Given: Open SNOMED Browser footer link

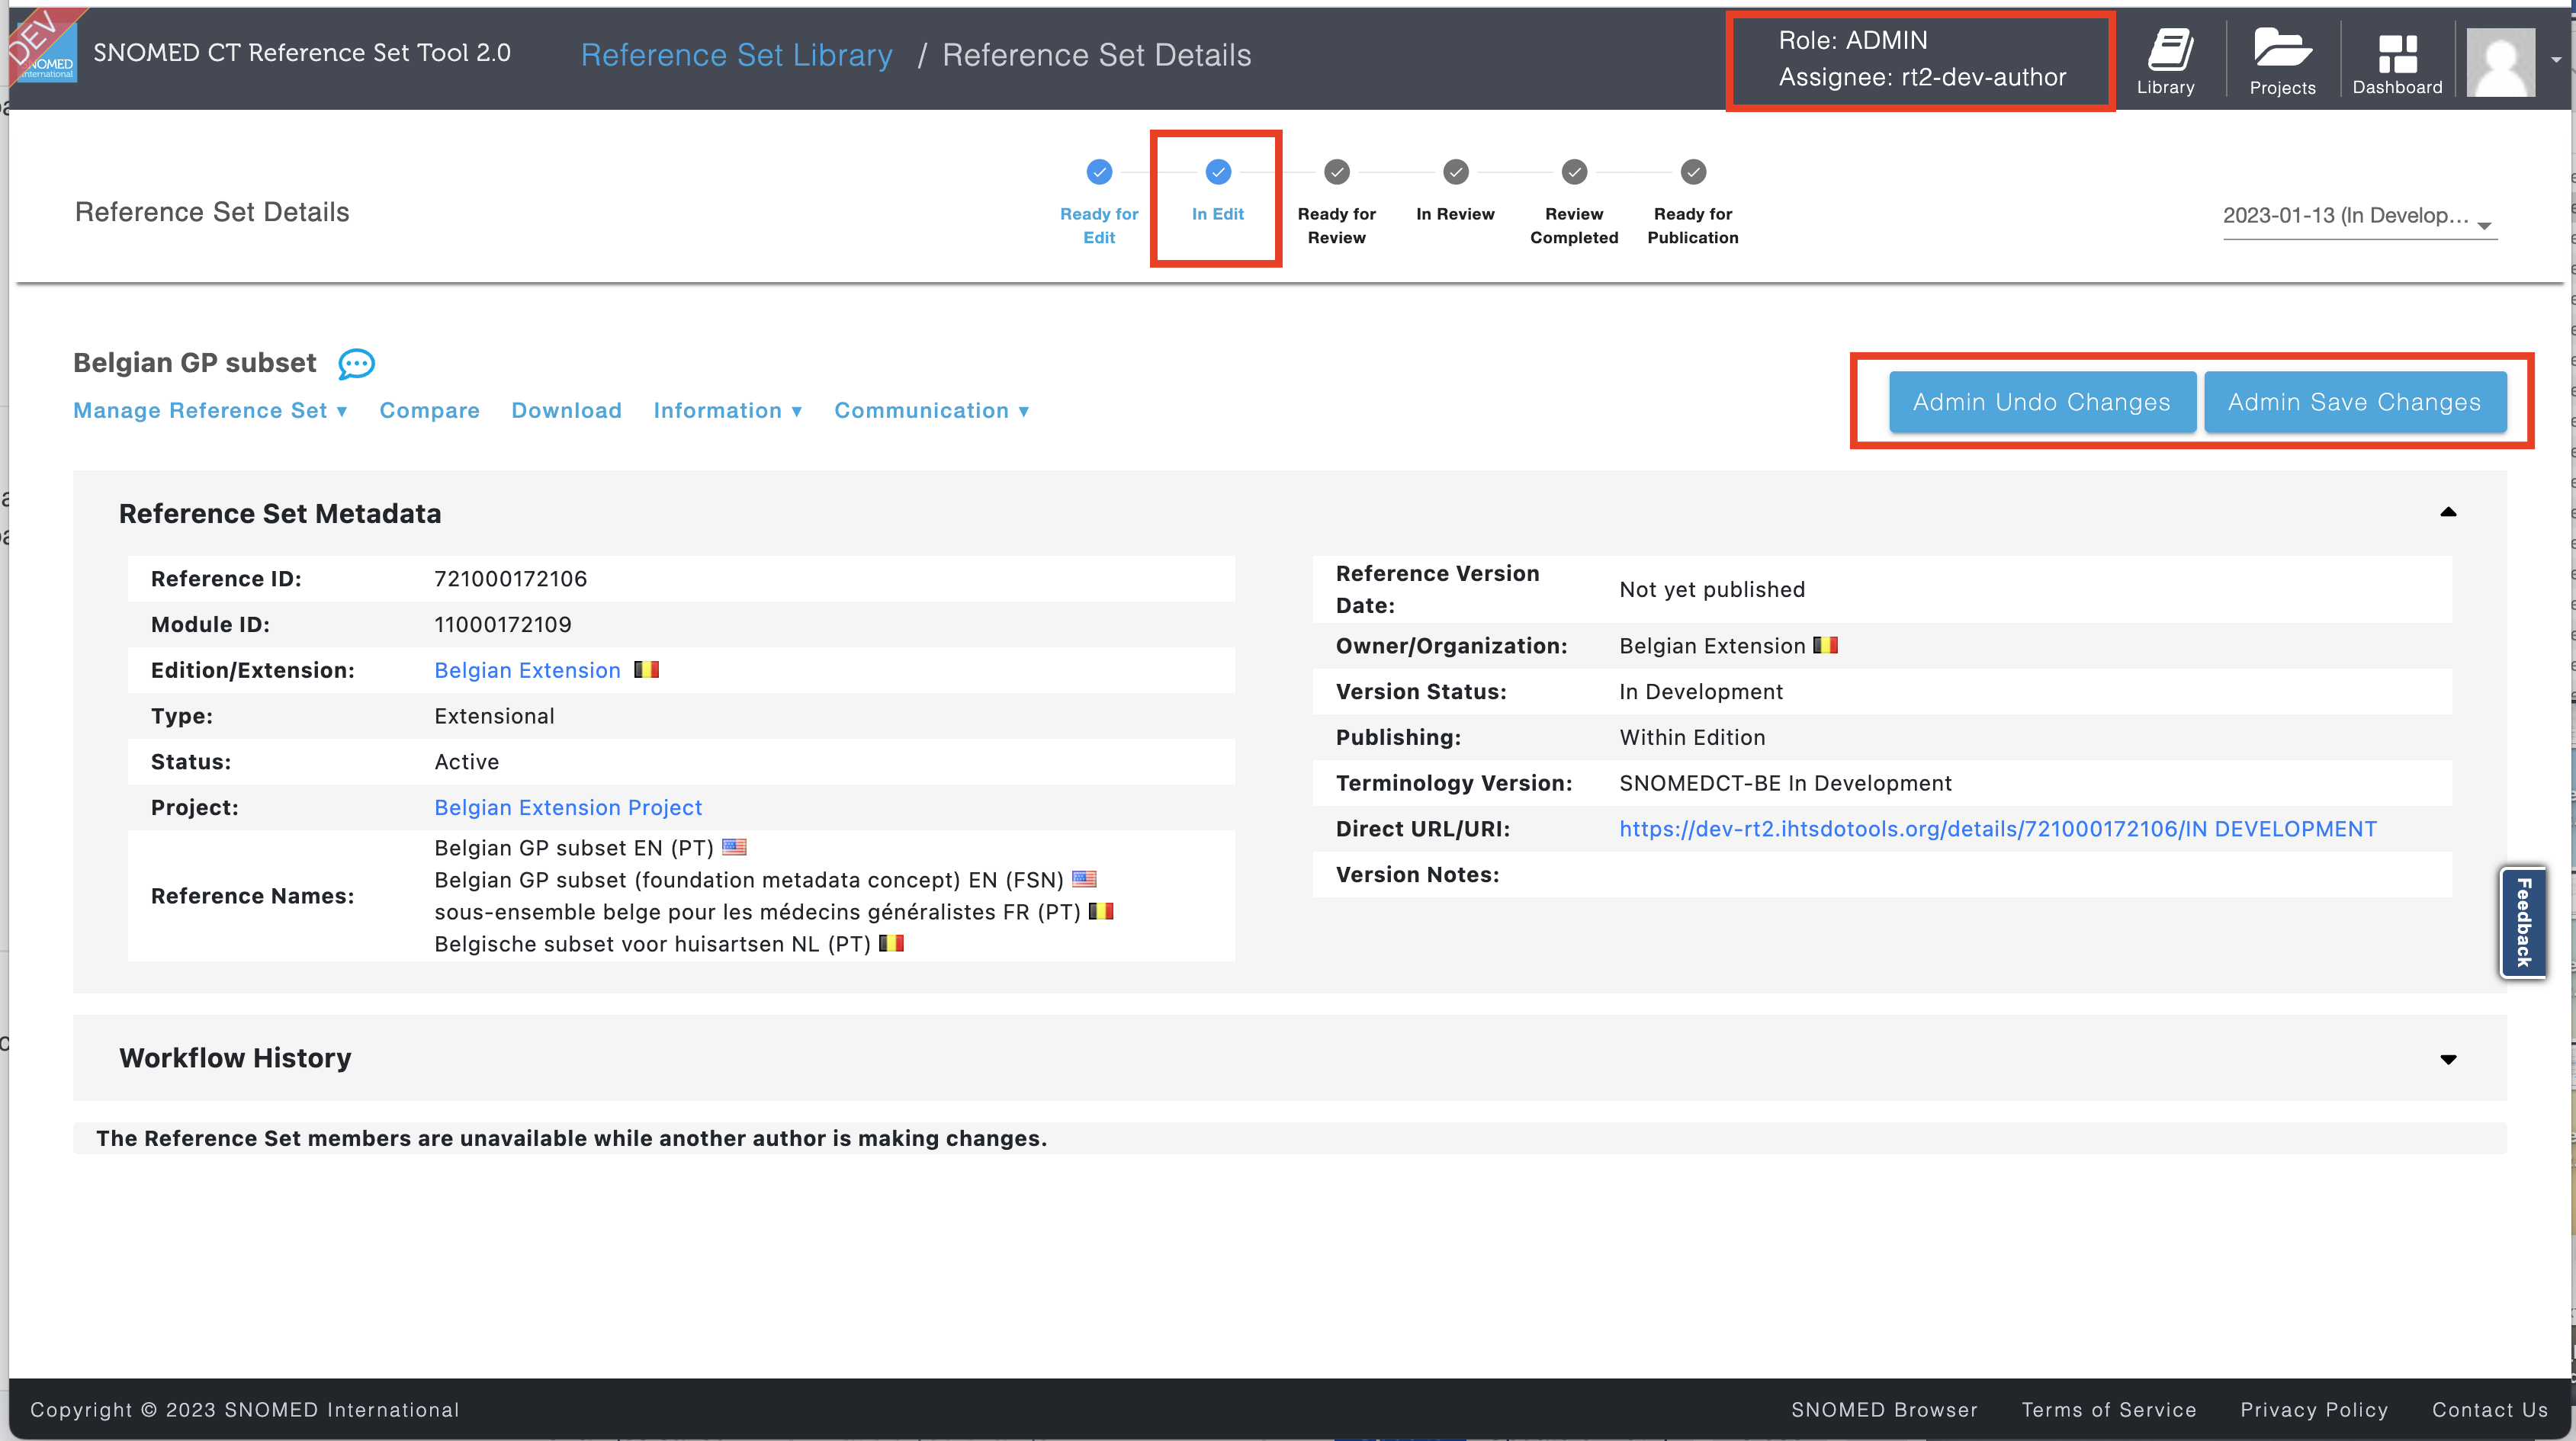Looking at the screenshot, I should (1884, 1410).
